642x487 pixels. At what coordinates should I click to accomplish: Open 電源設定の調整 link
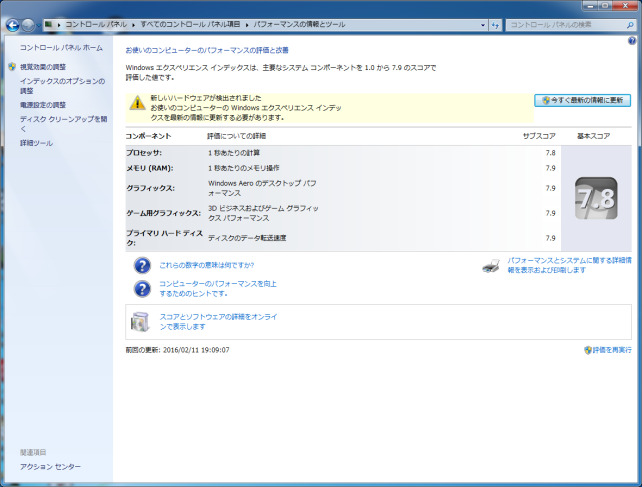coord(43,105)
